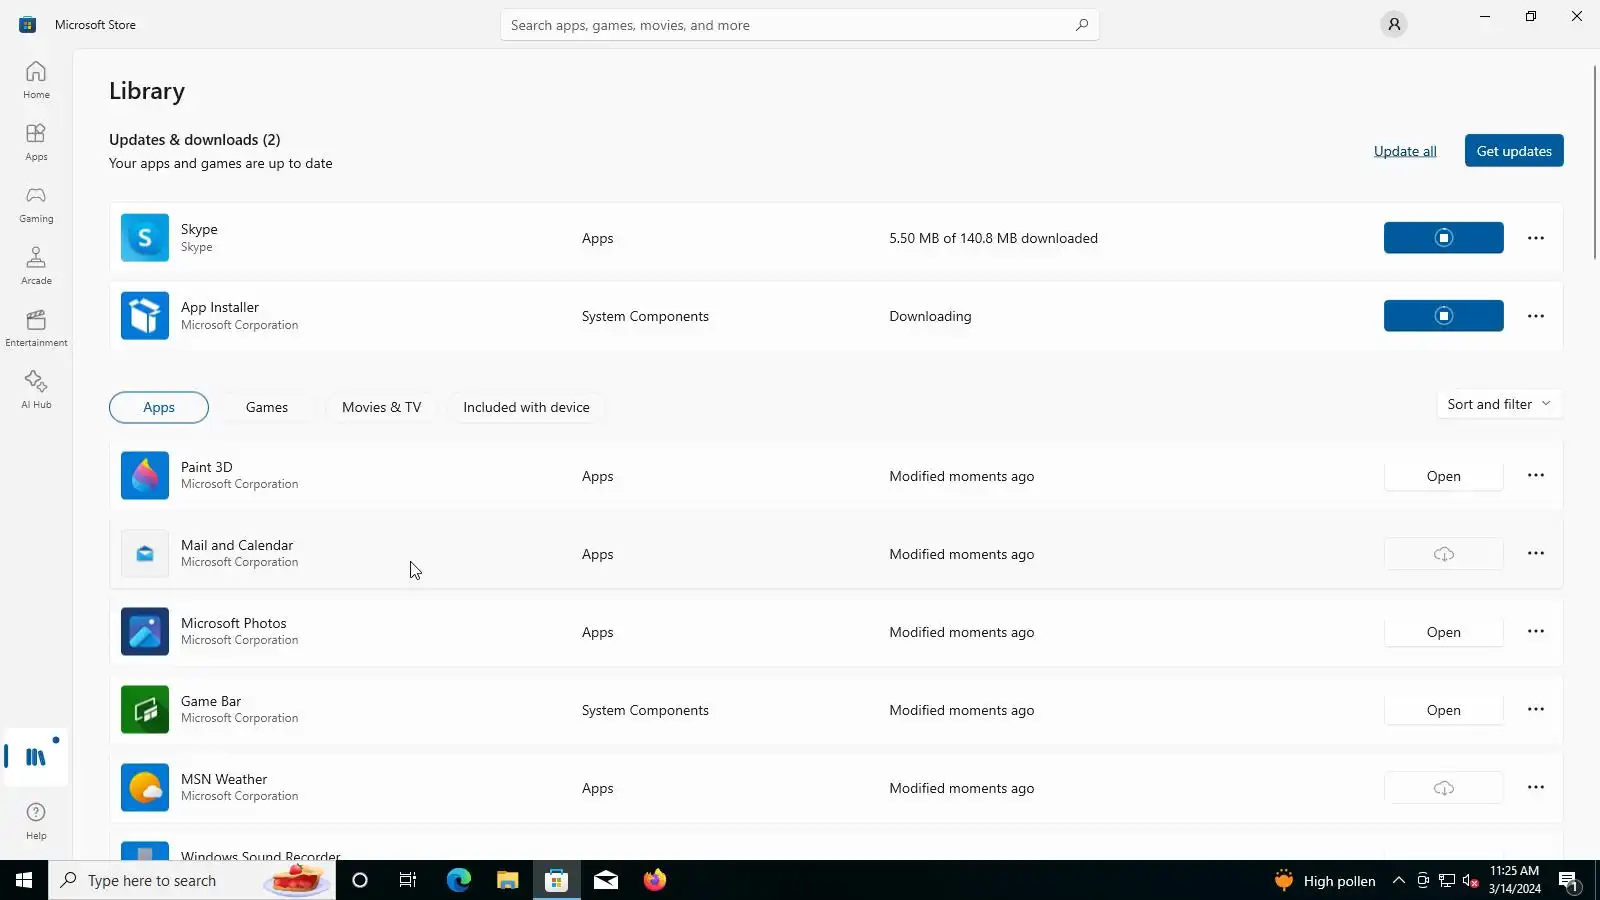The width and height of the screenshot is (1600, 900).
Task: Switch to the Movies & TV tab
Action: tap(382, 407)
